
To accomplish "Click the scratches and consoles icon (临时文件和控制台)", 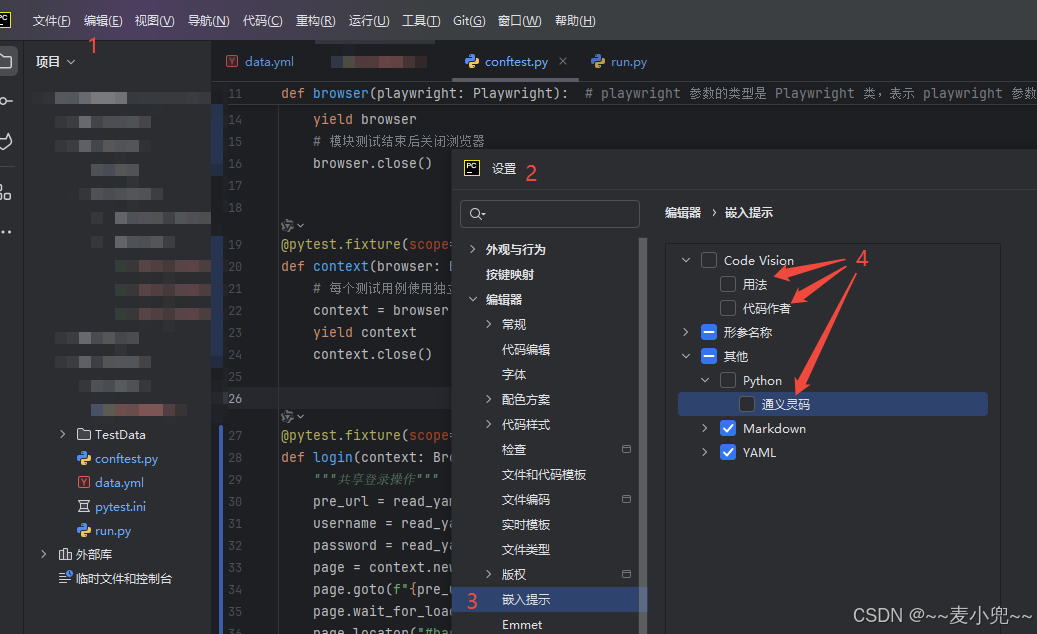I will (x=65, y=578).
